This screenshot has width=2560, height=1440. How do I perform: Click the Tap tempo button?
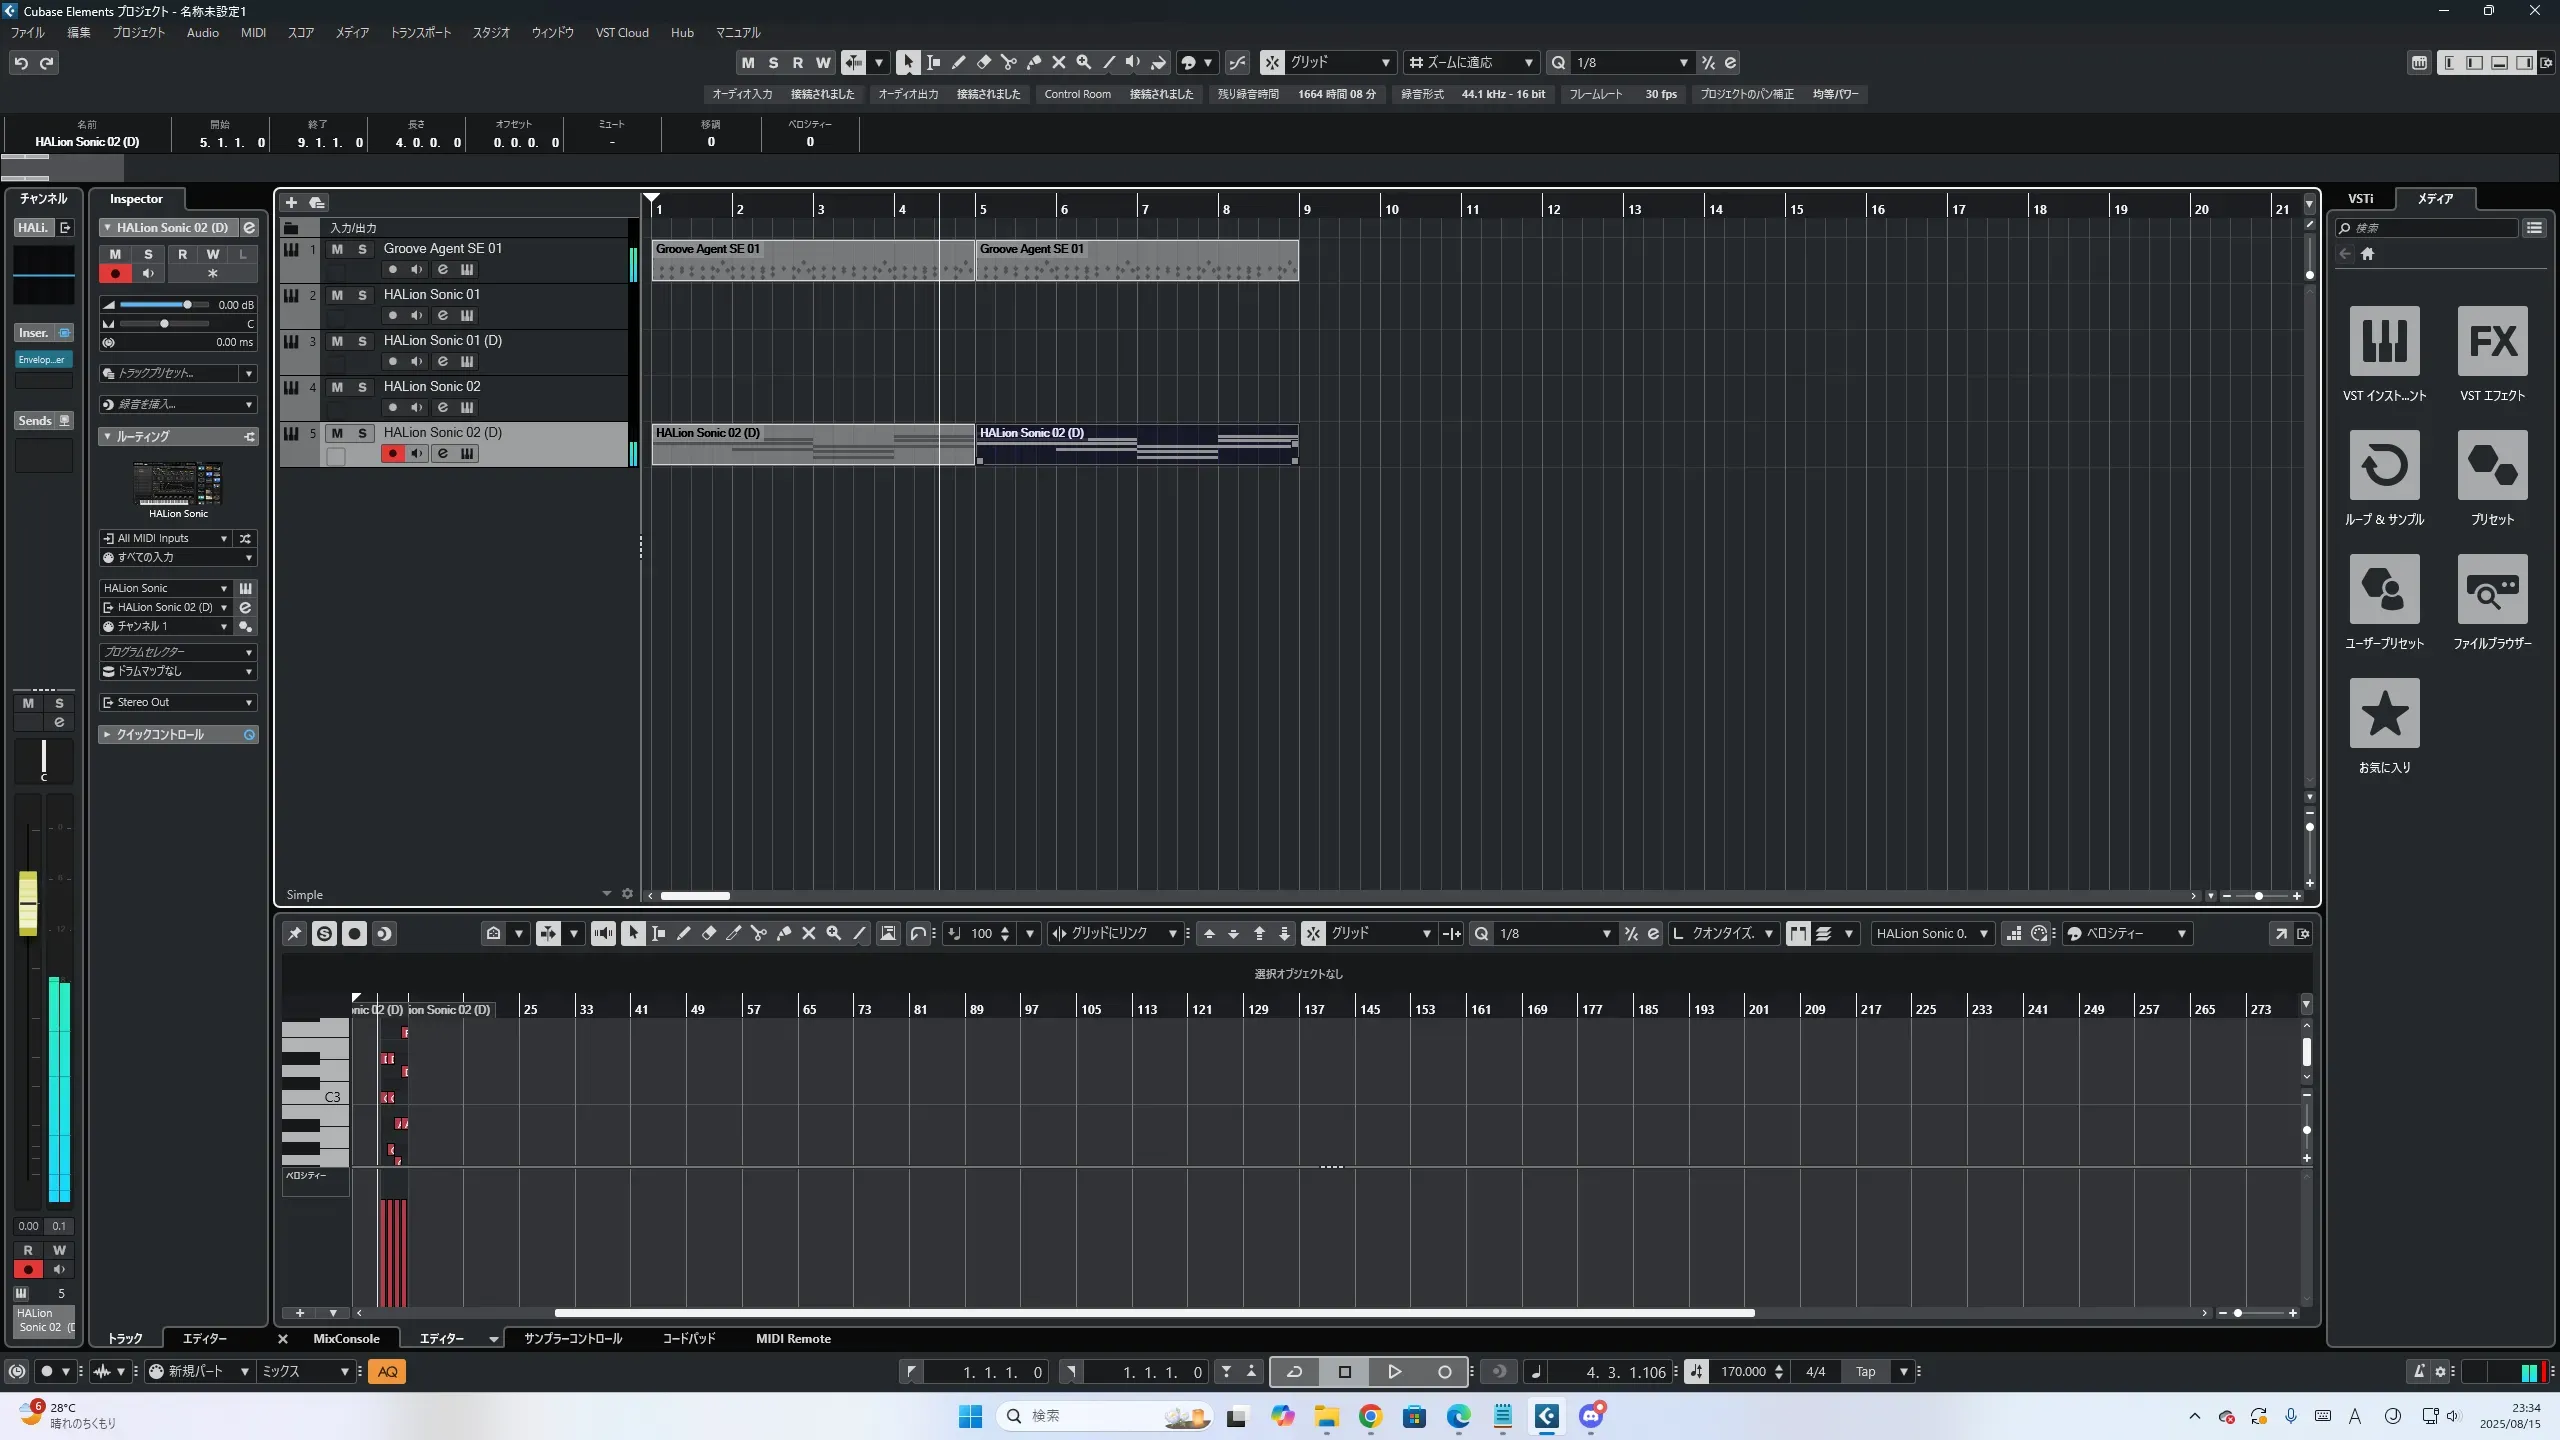(1865, 1372)
